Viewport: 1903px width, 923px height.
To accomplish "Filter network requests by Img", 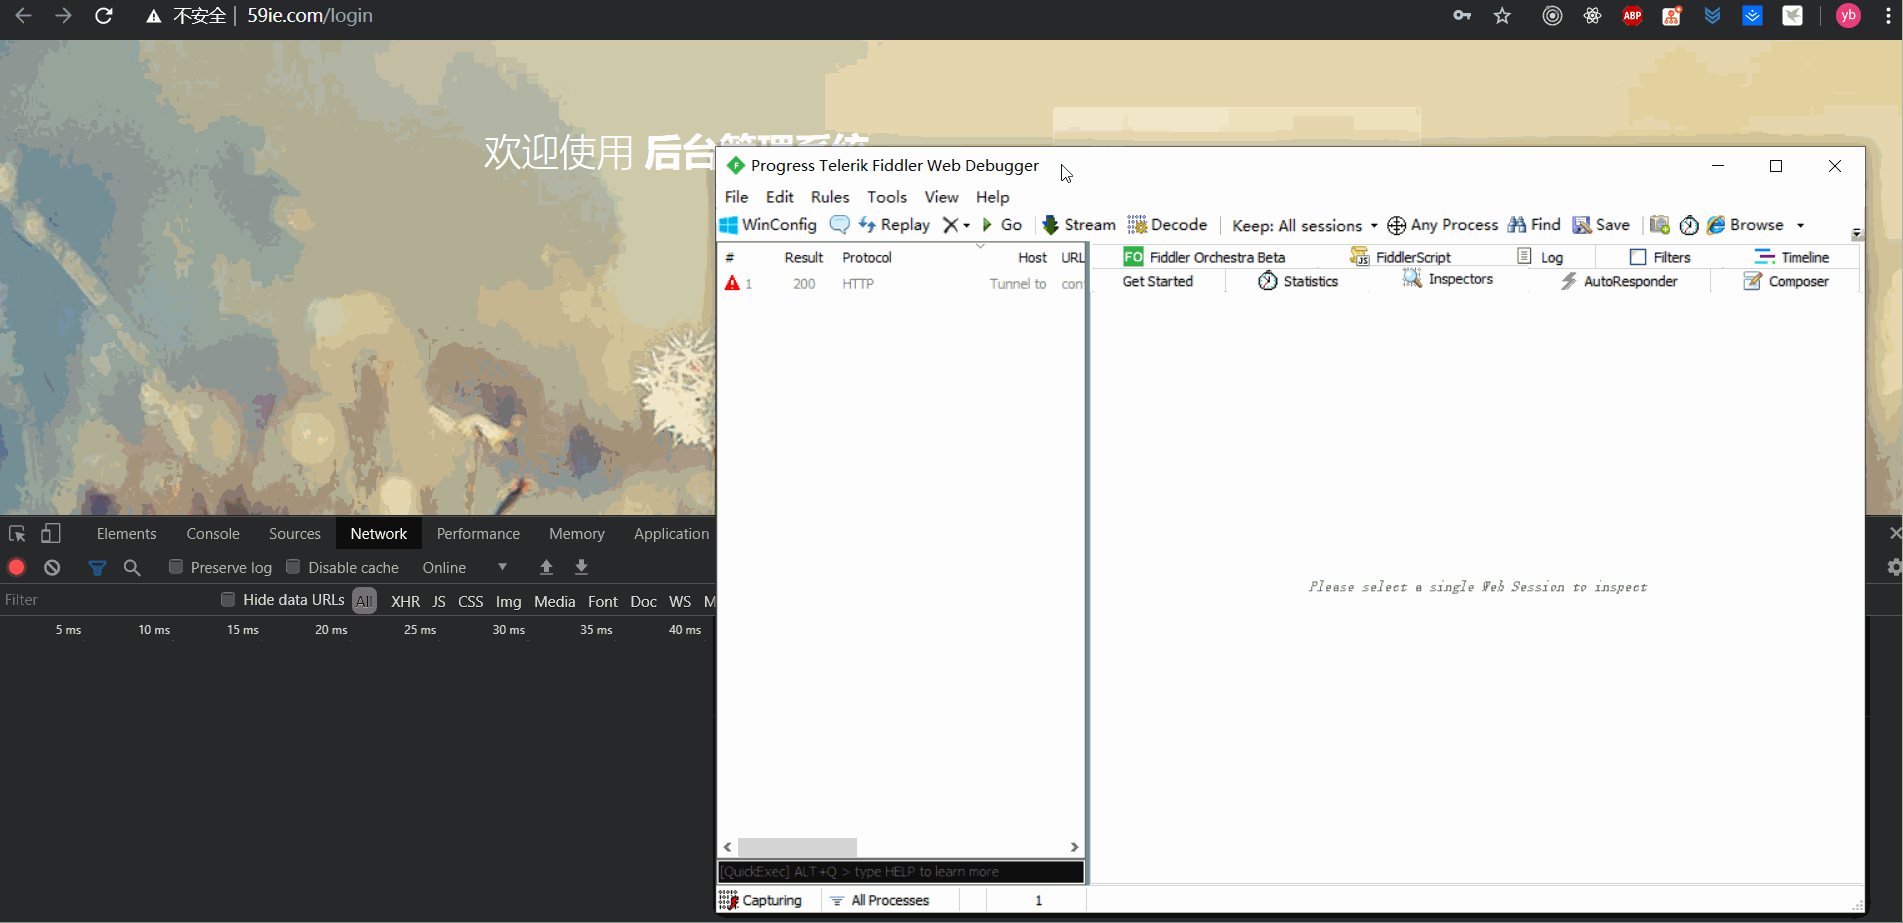I will click(508, 601).
